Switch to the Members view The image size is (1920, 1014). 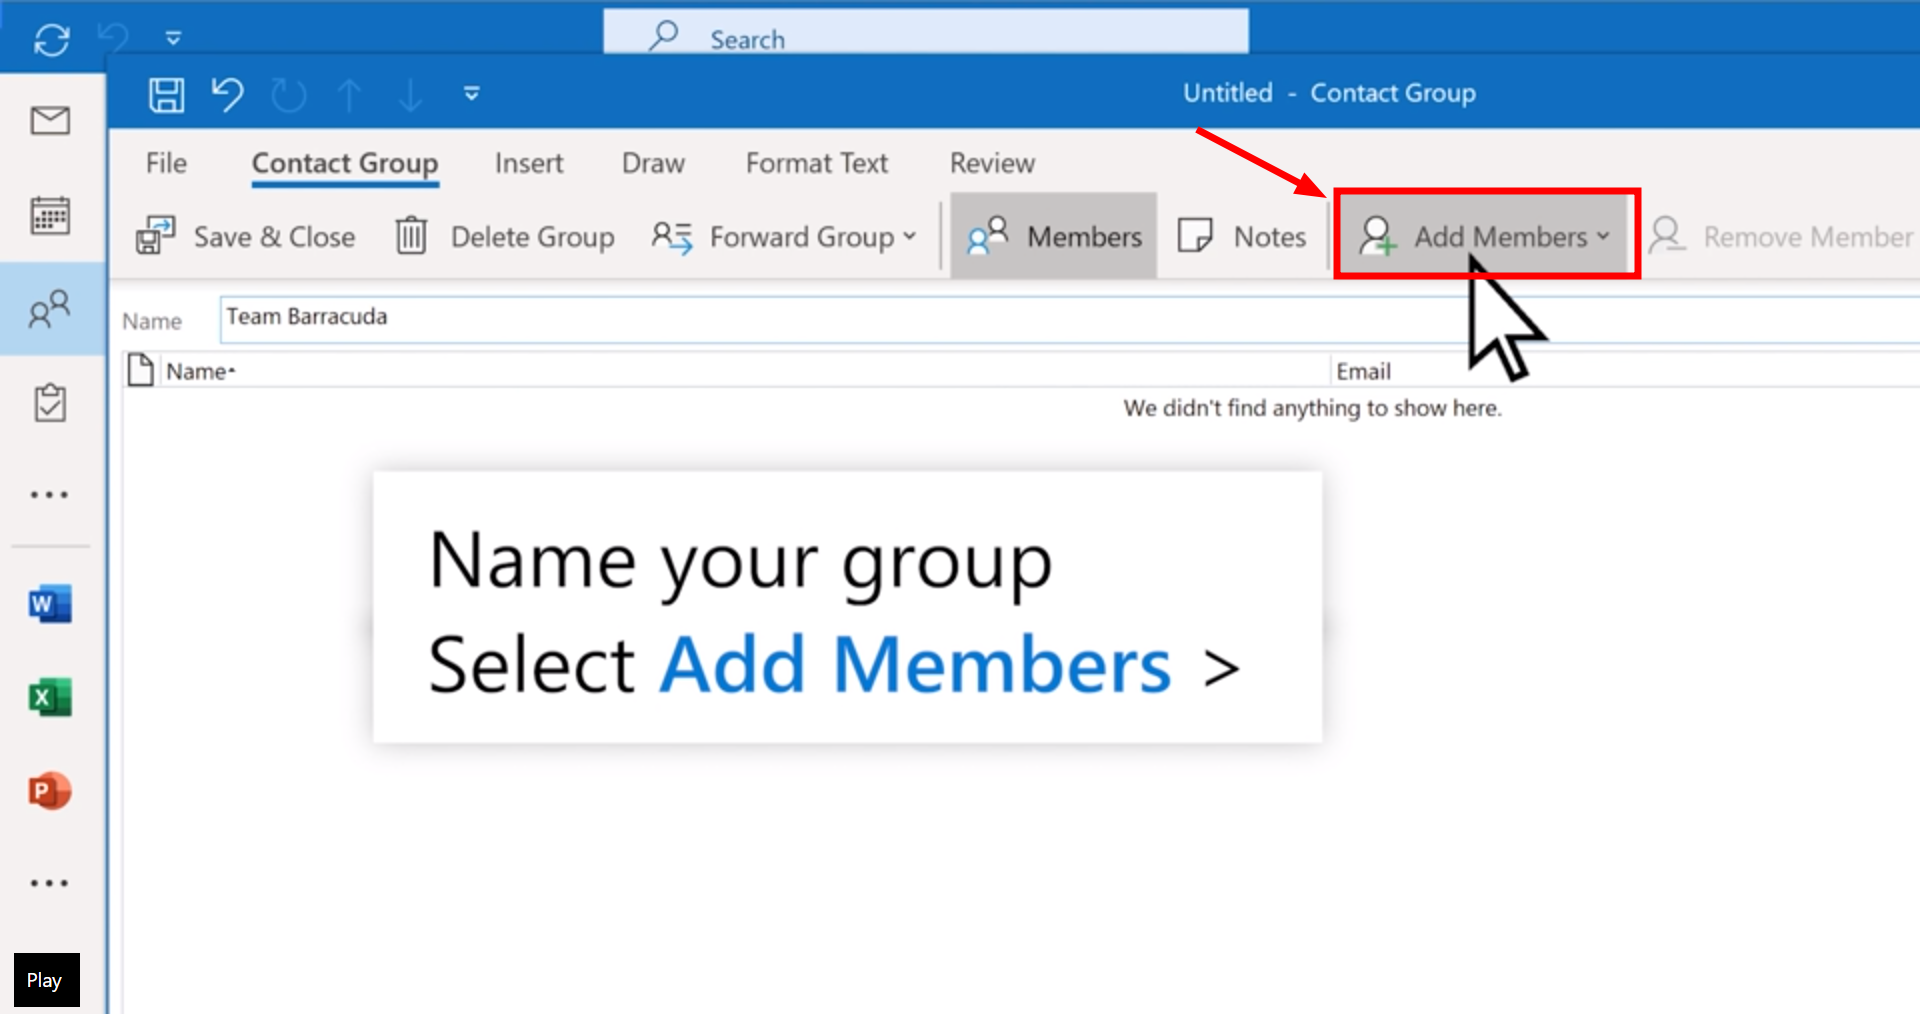click(x=1053, y=236)
